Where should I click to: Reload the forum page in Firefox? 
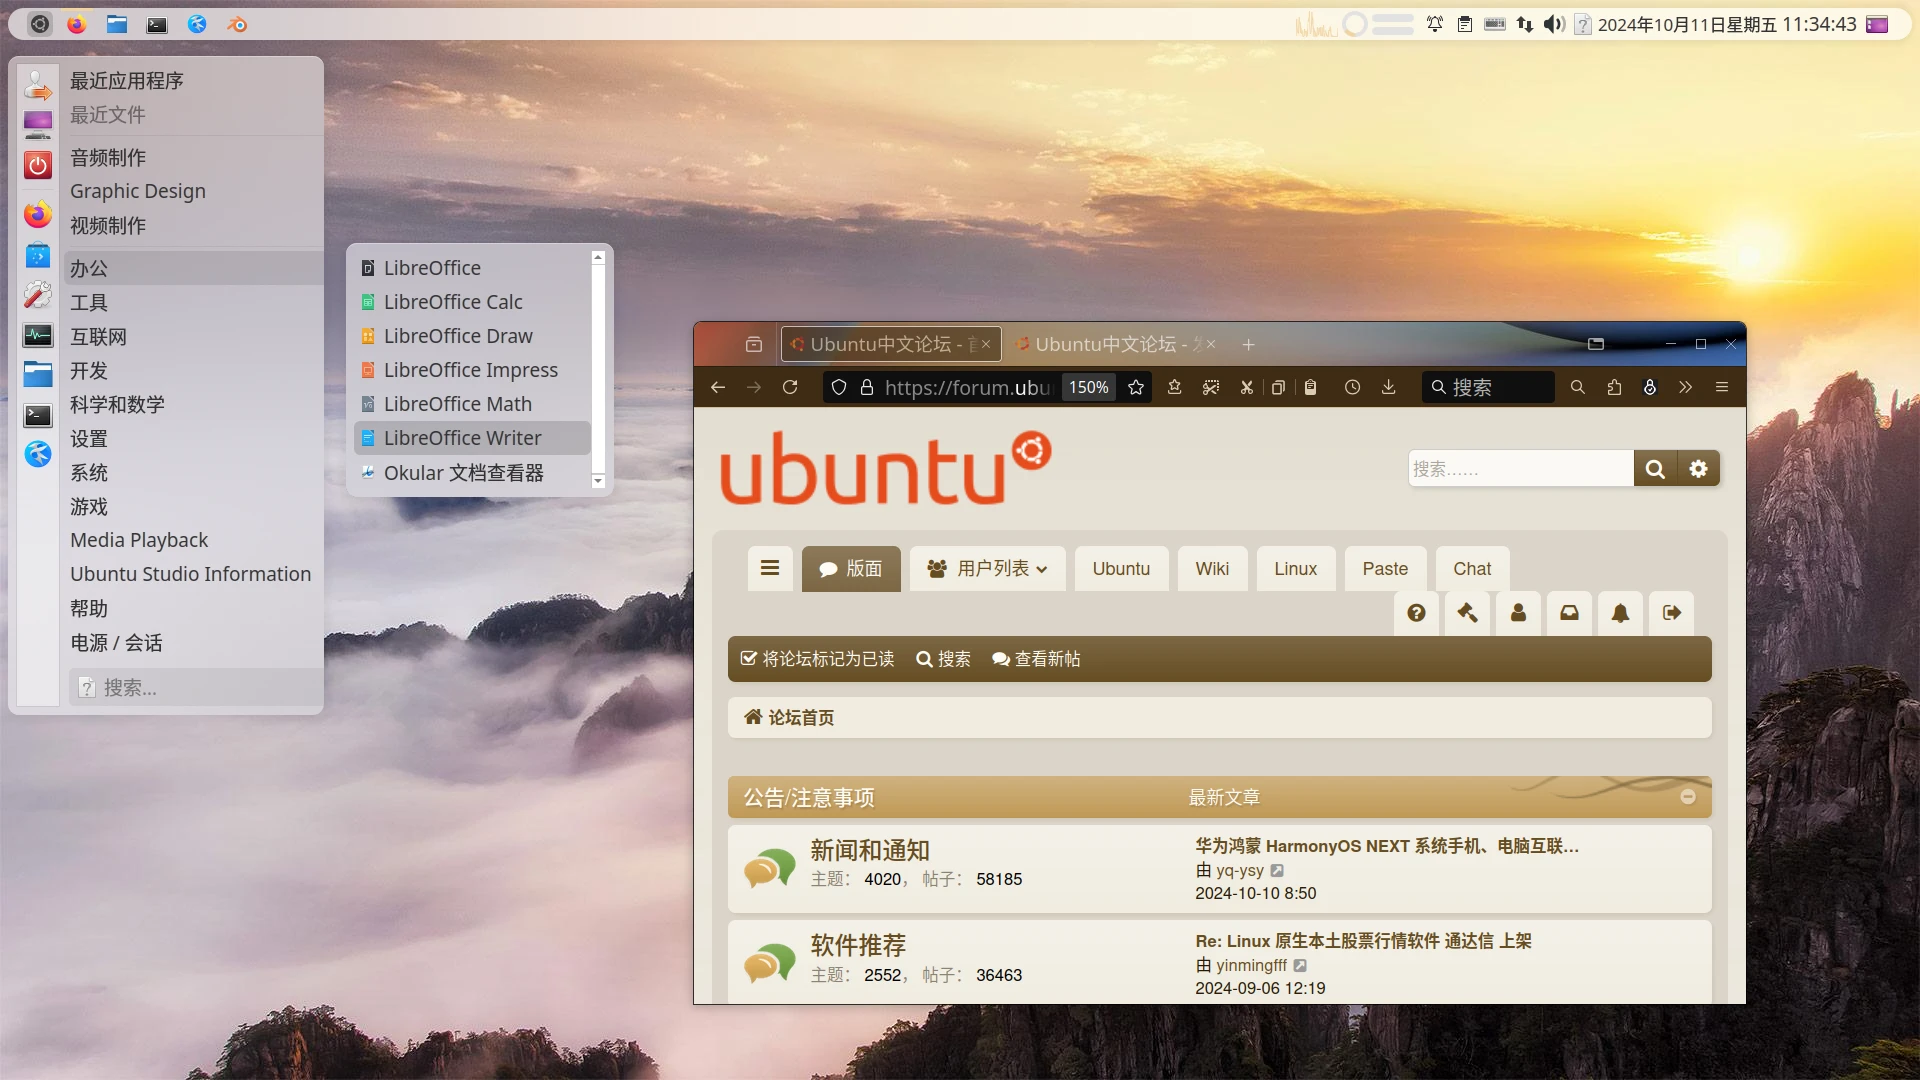790,387
